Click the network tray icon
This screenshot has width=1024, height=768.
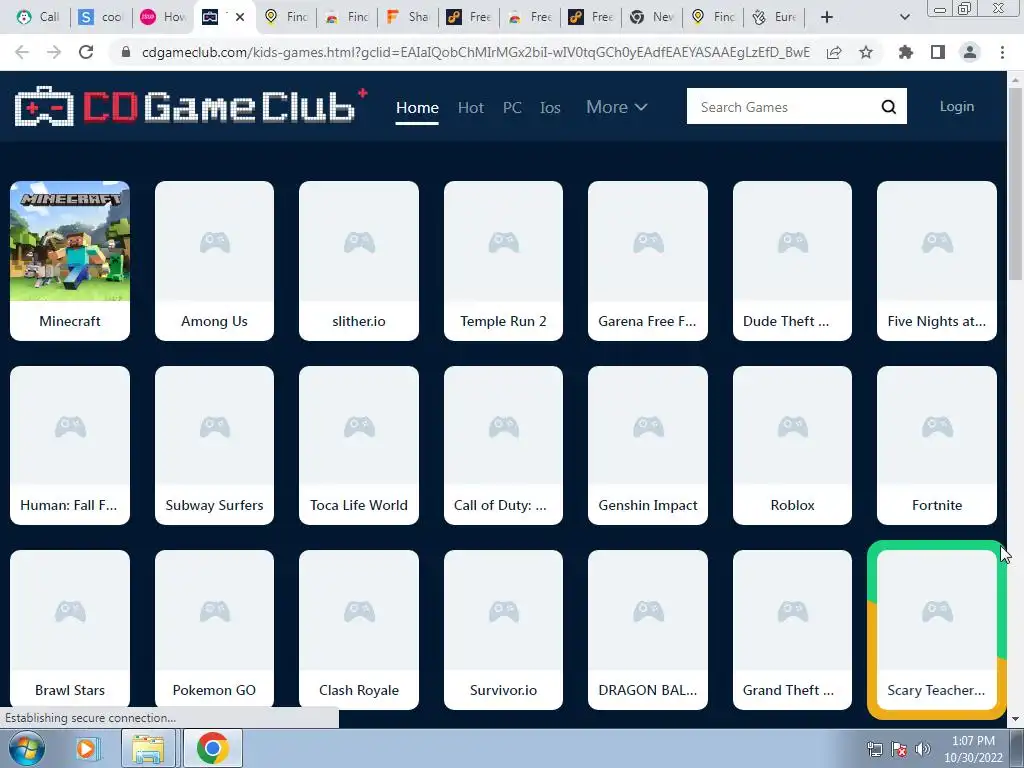tap(874, 749)
